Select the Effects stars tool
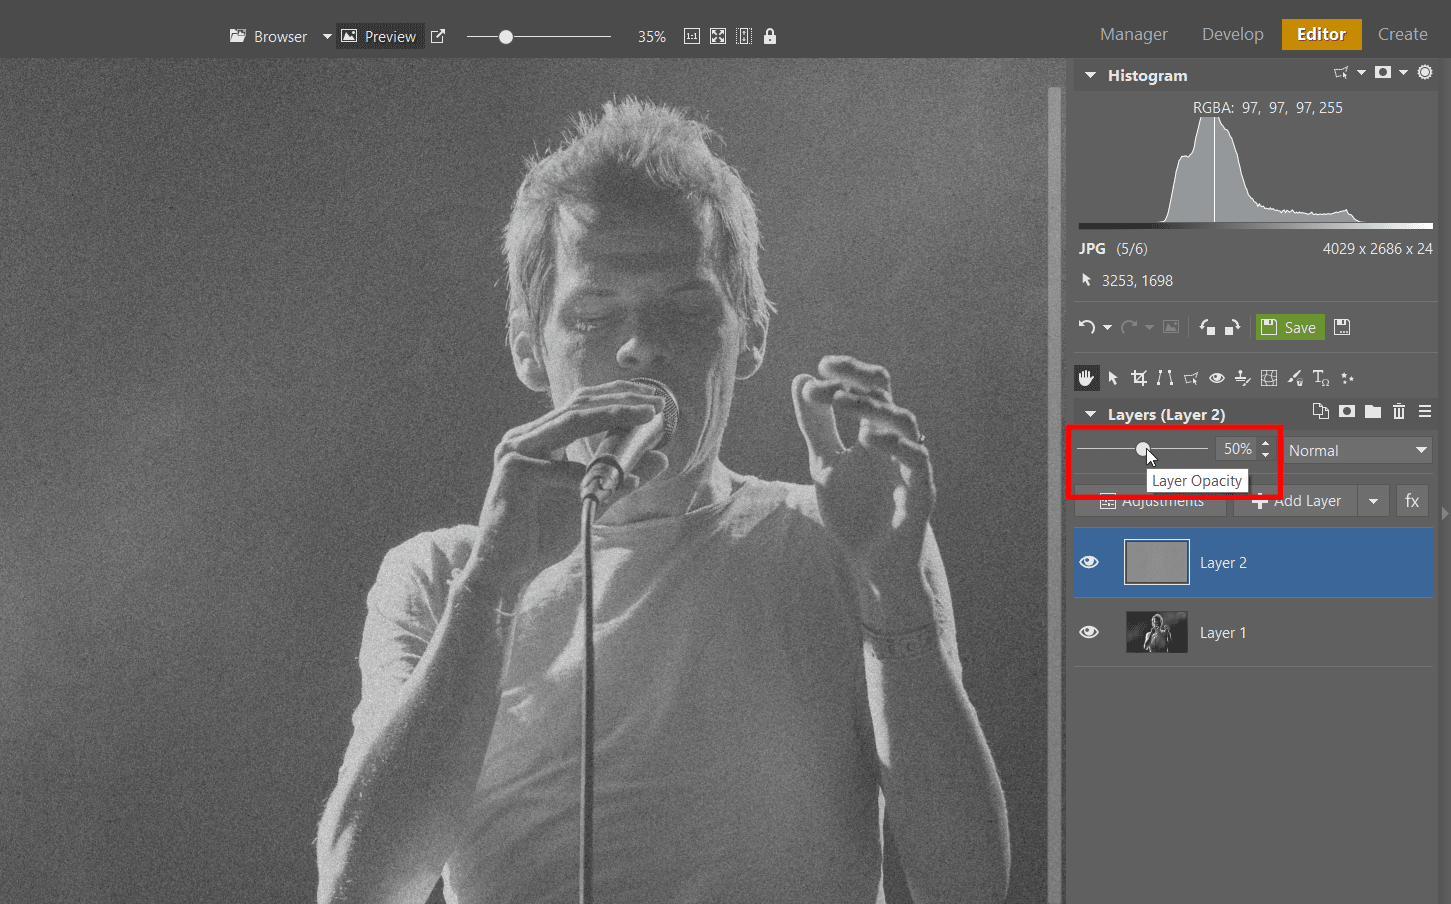Viewport: 1451px width, 904px height. [1348, 378]
